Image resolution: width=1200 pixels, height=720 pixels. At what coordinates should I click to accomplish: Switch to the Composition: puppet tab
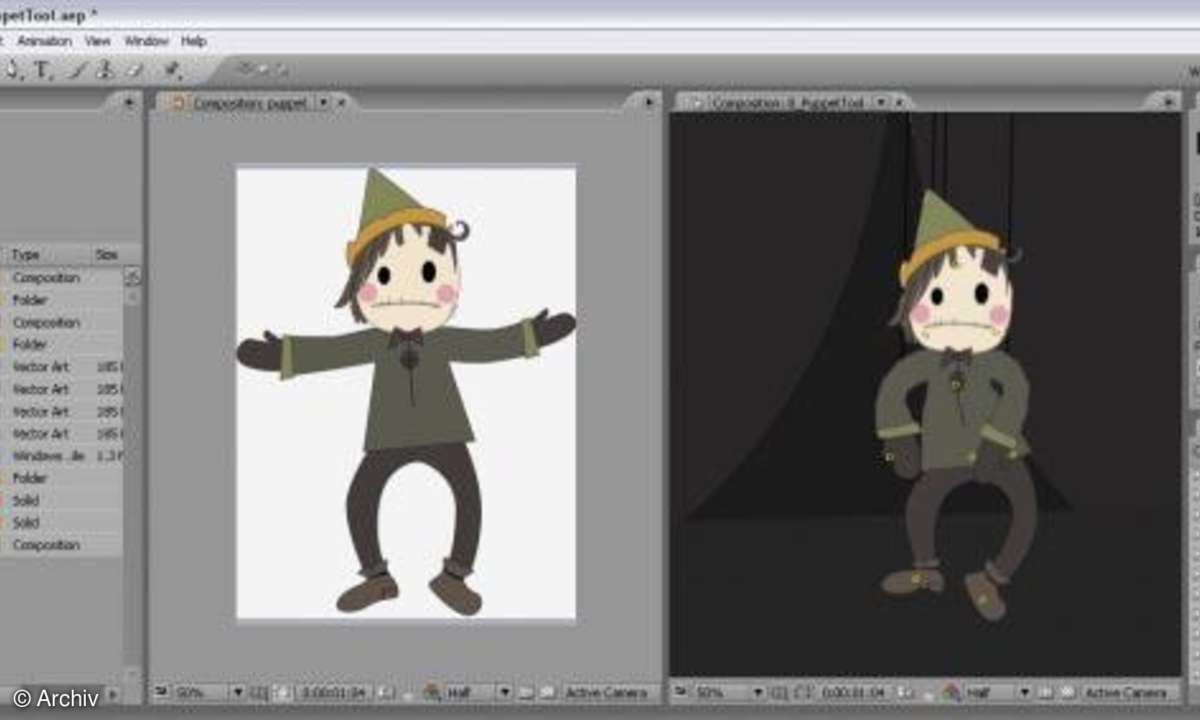tap(249, 102)
